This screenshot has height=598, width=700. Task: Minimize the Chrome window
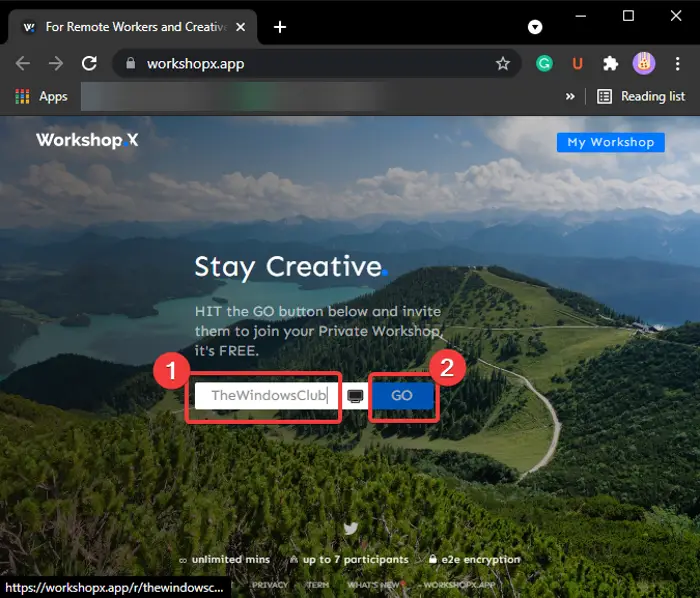coord(580,16)
